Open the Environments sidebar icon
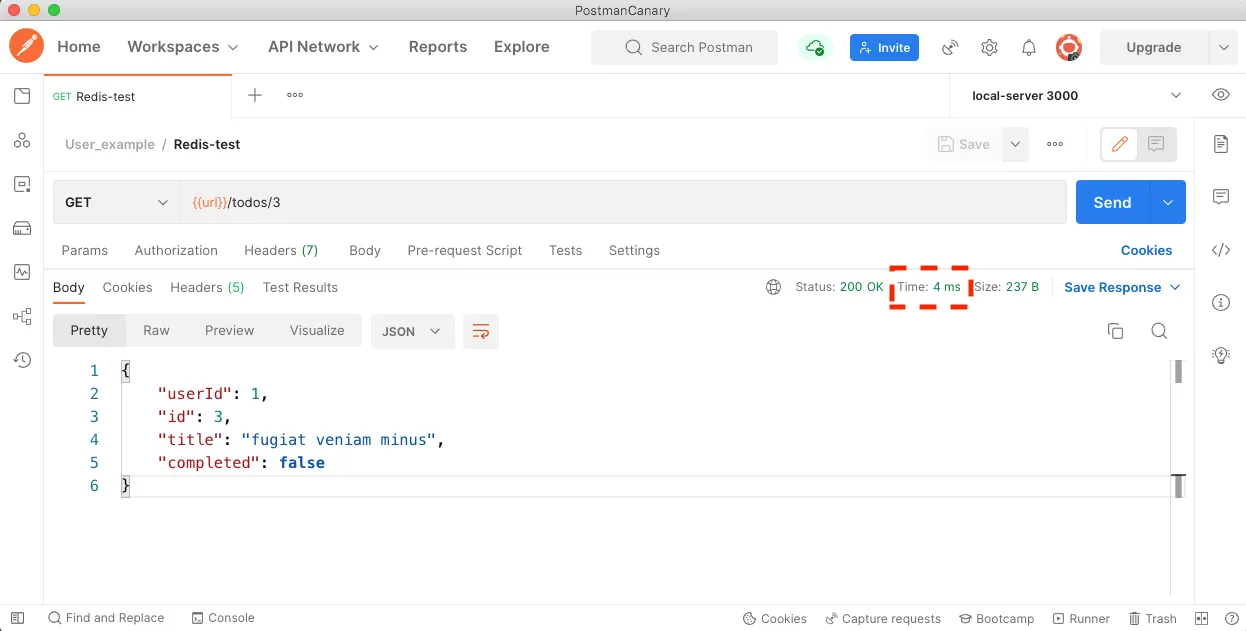The image size is (1246, 631). tap(22, 184)
